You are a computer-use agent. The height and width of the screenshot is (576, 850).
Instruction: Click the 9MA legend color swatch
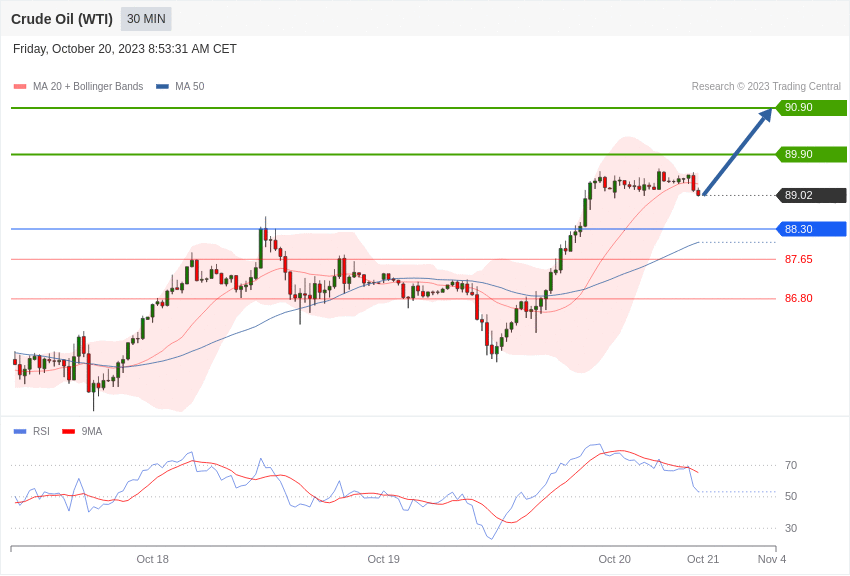(x=69, y=431)
